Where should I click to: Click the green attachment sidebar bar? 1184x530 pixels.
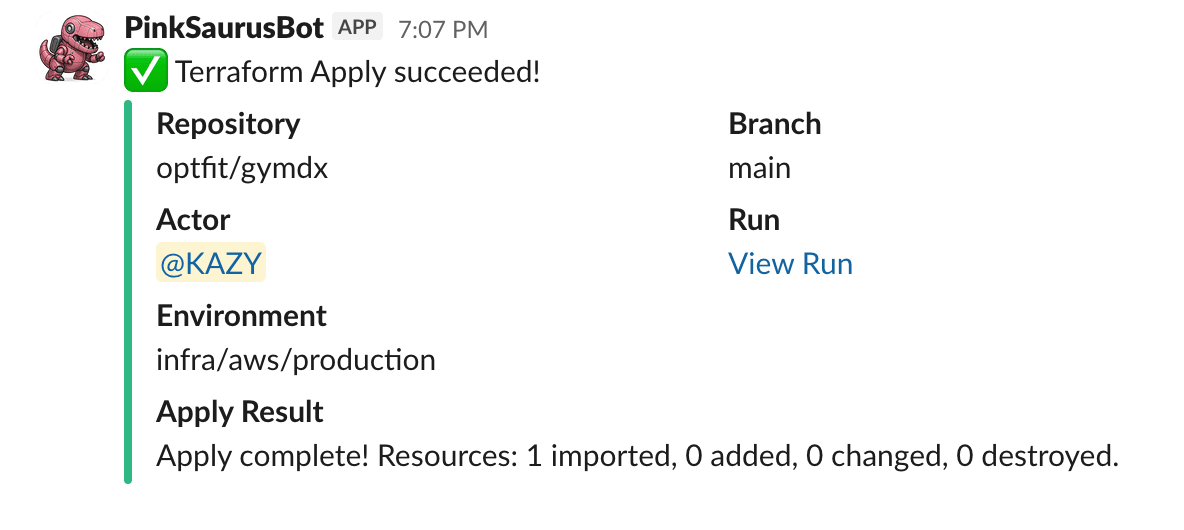128,291
